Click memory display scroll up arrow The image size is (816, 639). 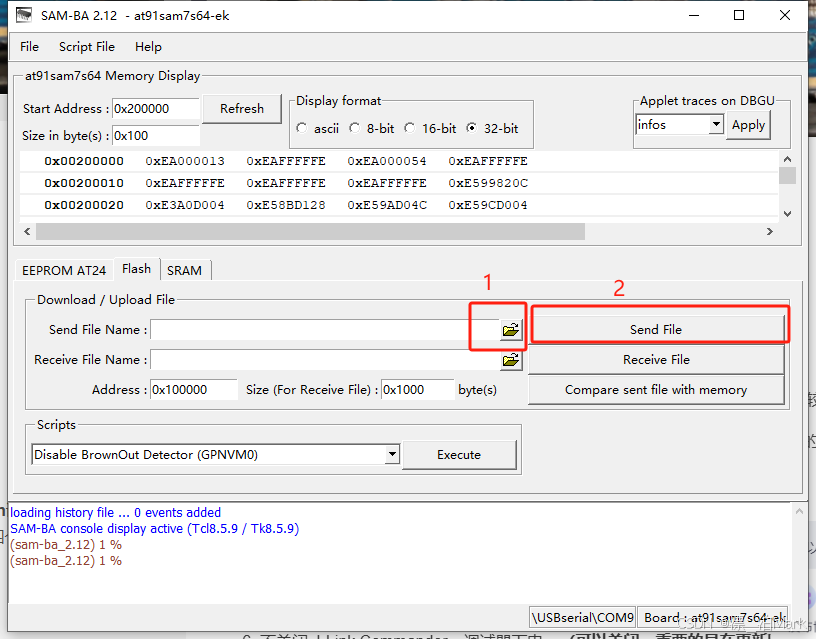click(787, 159)
